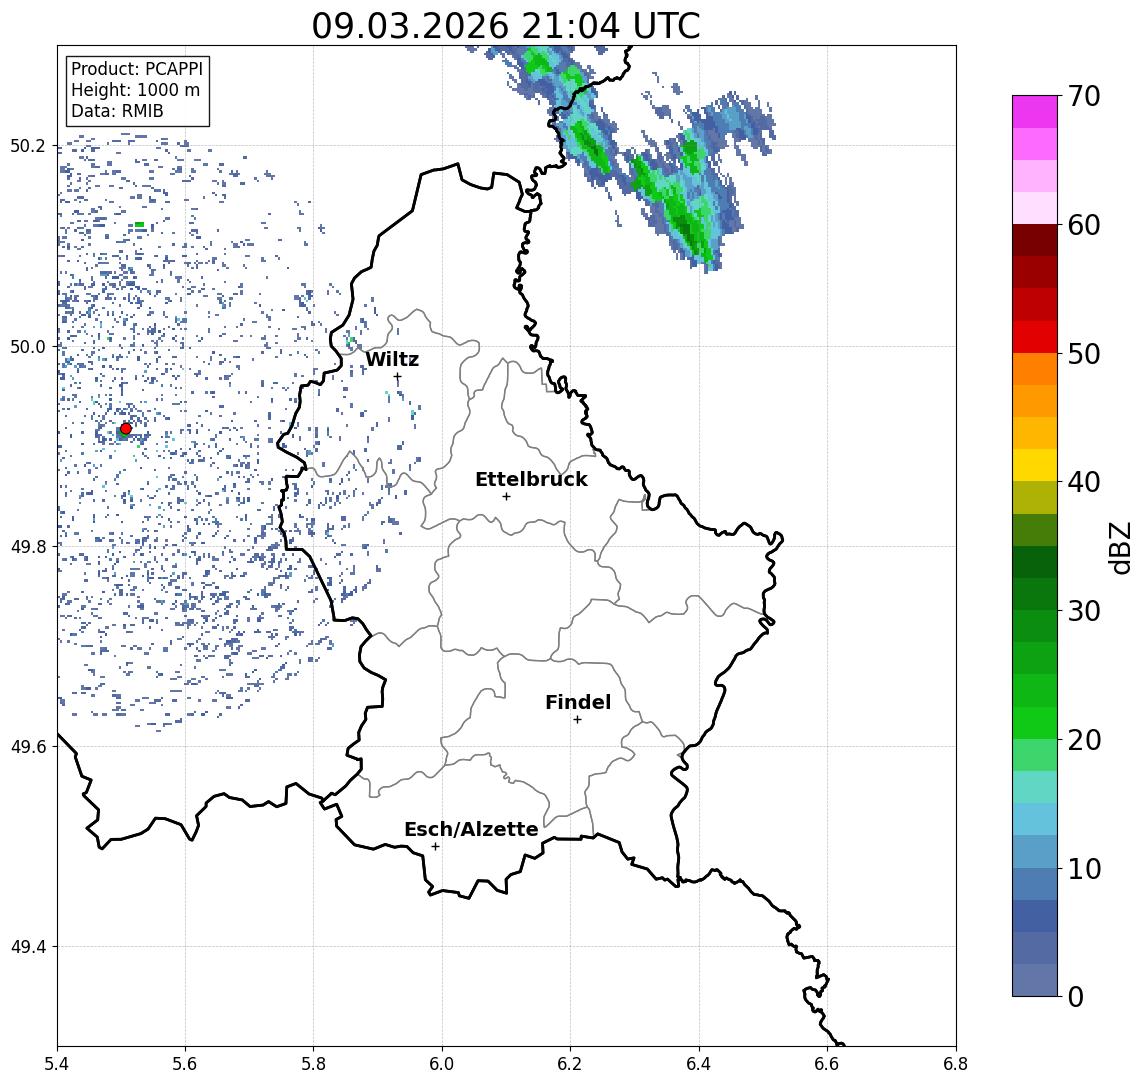Image resolution: width=1145 pixels, height=1084 pixels.
Task: Click the Product: PCAPPI text
Action: [137, 69]
